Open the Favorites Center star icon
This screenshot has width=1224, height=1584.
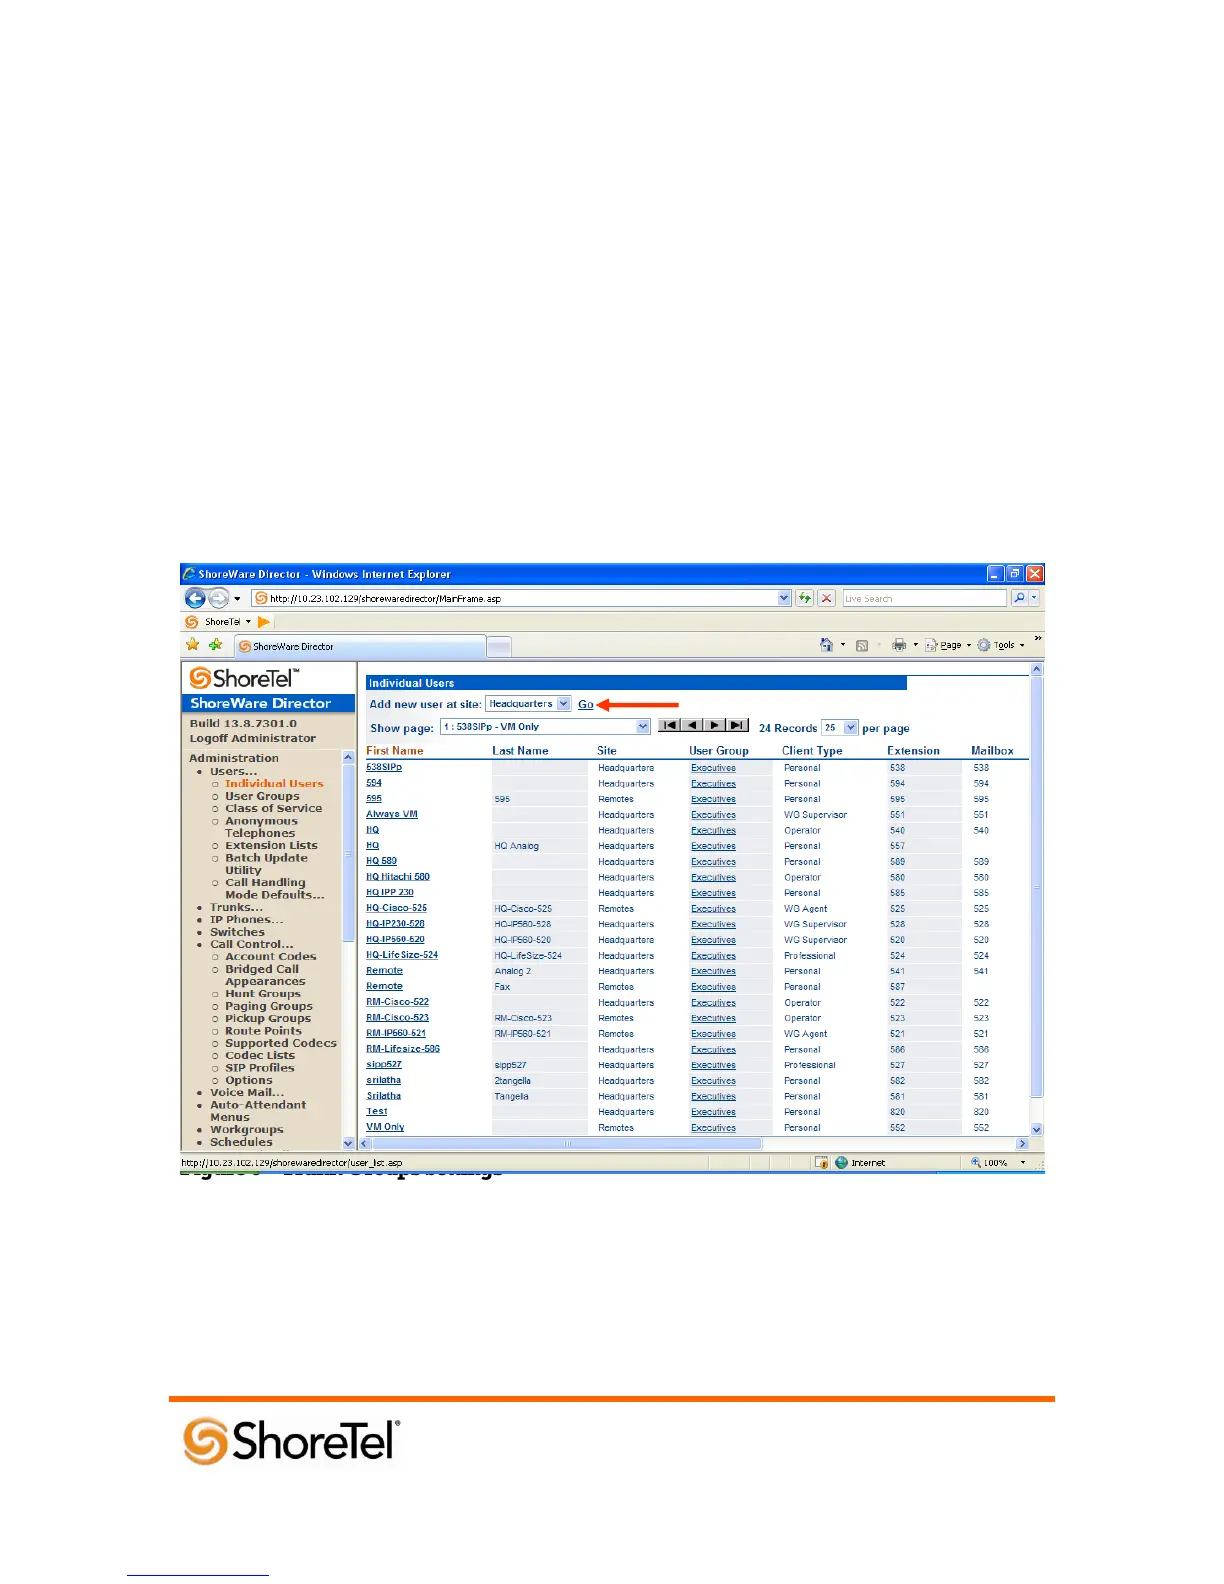click(x=193, y=645)
